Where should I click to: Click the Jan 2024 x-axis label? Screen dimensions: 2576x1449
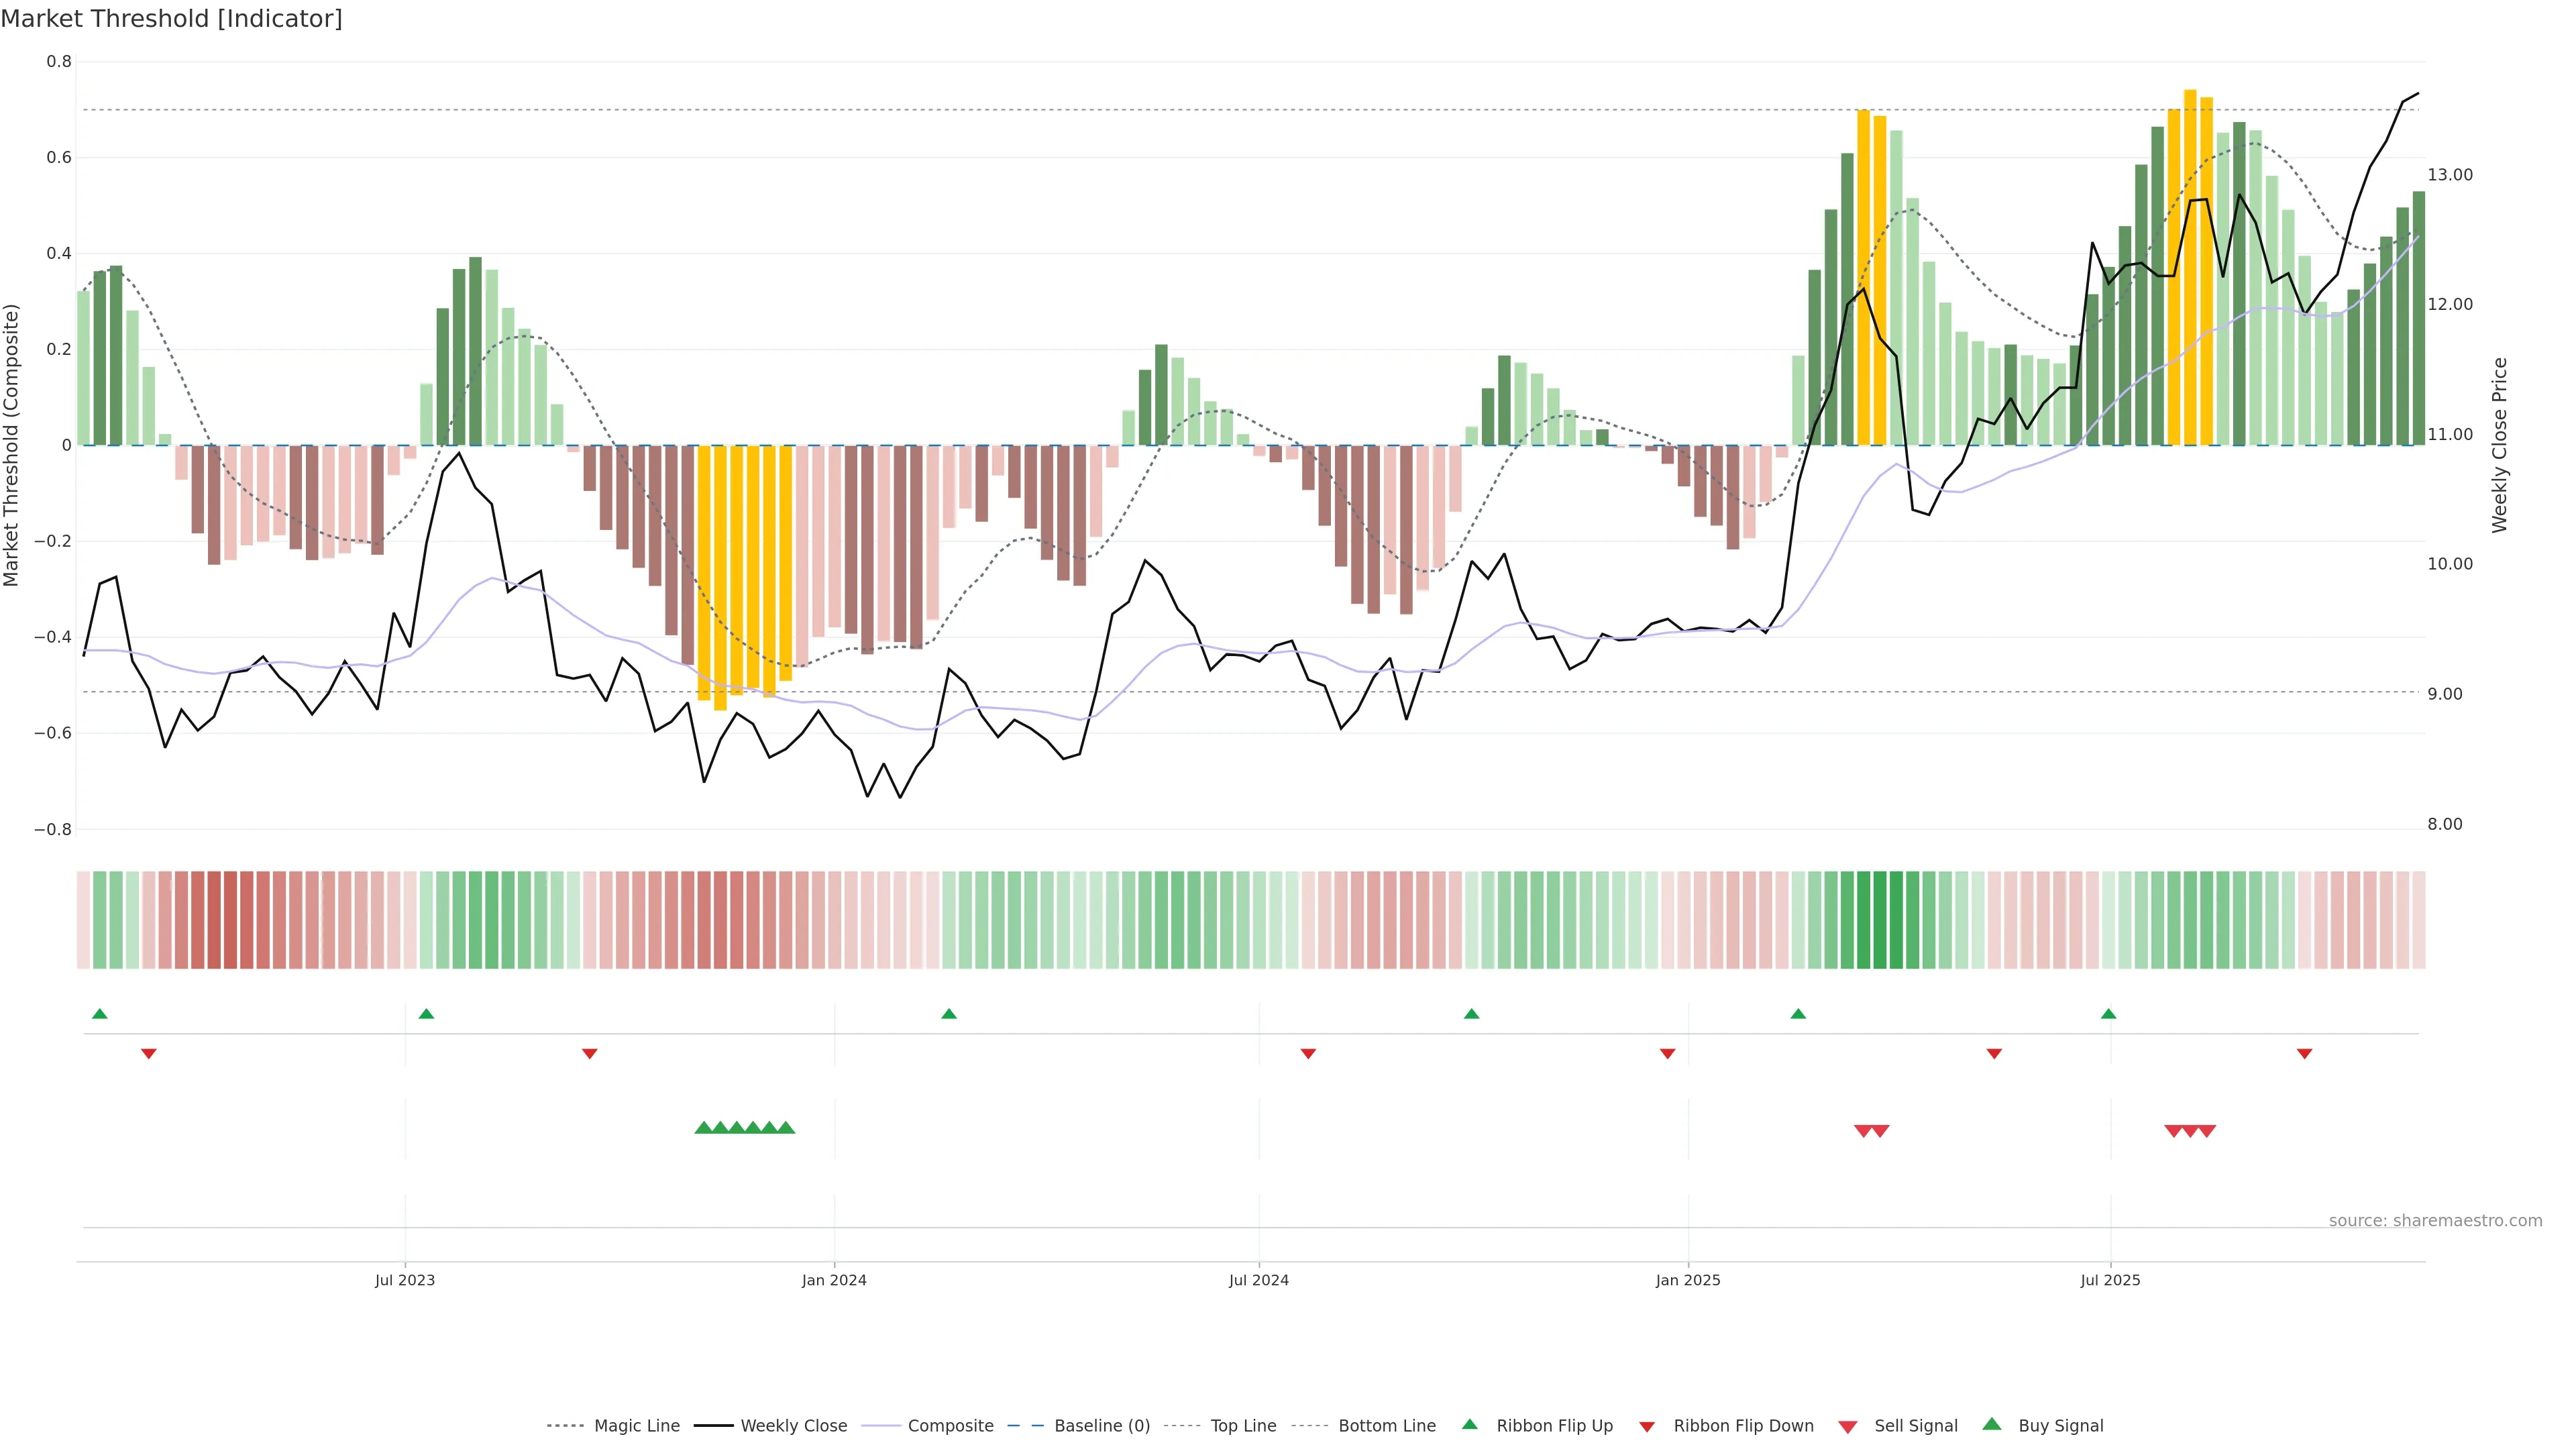(834, 1280)
